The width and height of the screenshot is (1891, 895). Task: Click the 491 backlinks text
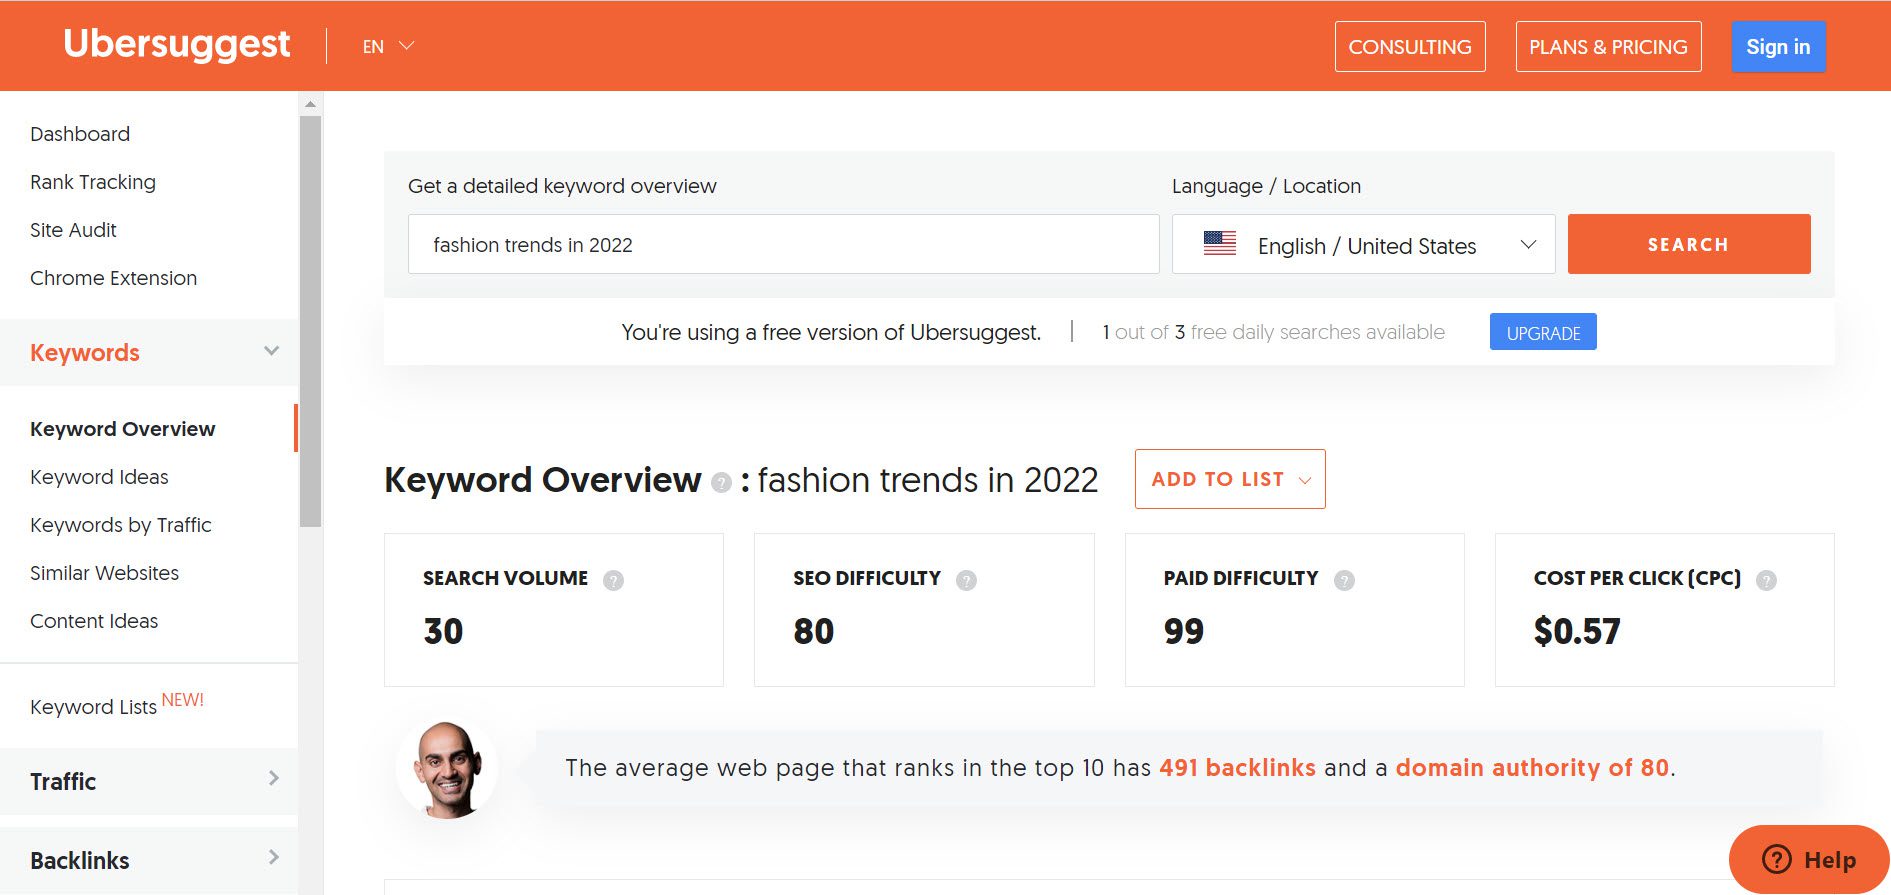(1237, 768)
